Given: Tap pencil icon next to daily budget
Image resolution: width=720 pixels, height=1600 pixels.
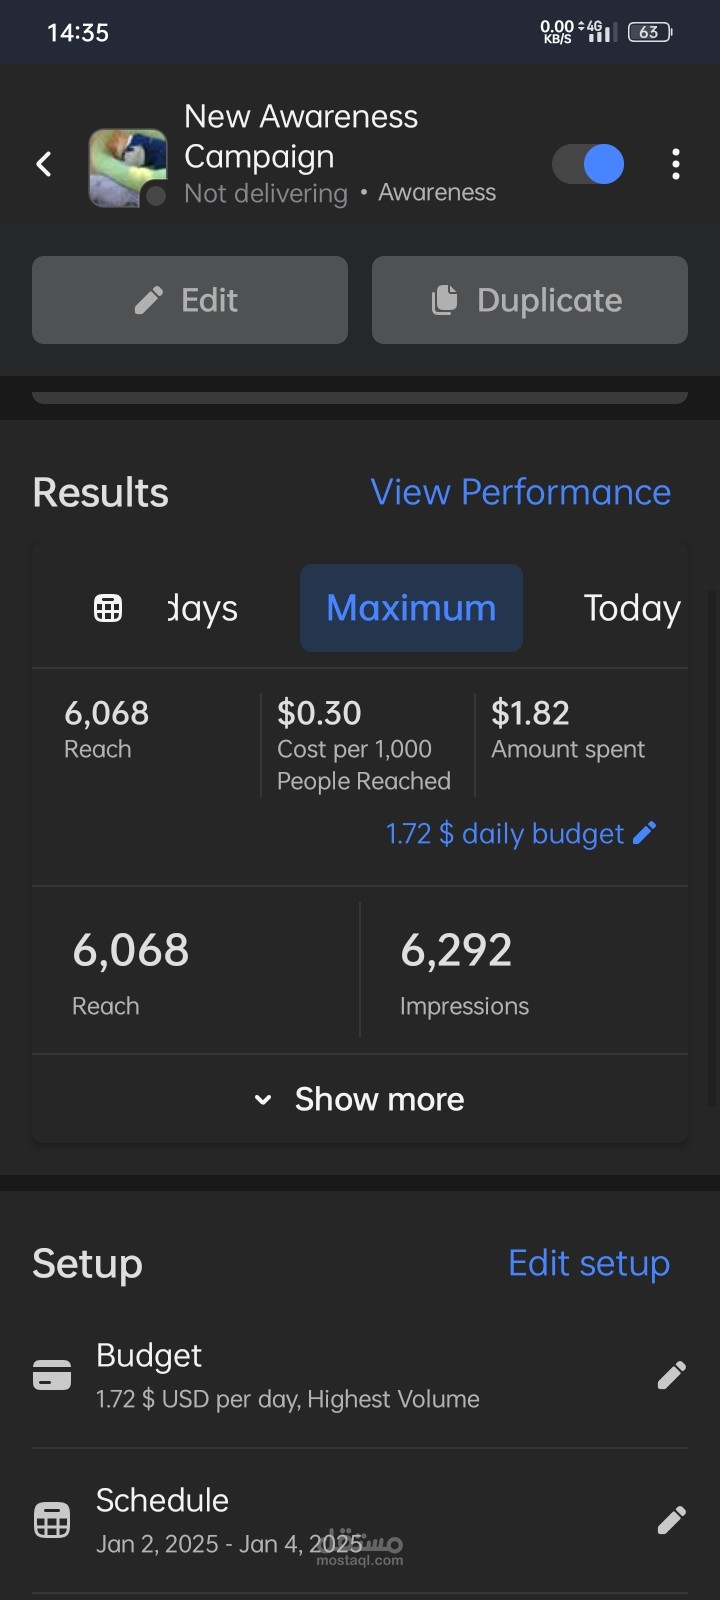Looking at the screenshot, I should pyautogui.click(x=645, y=833).
